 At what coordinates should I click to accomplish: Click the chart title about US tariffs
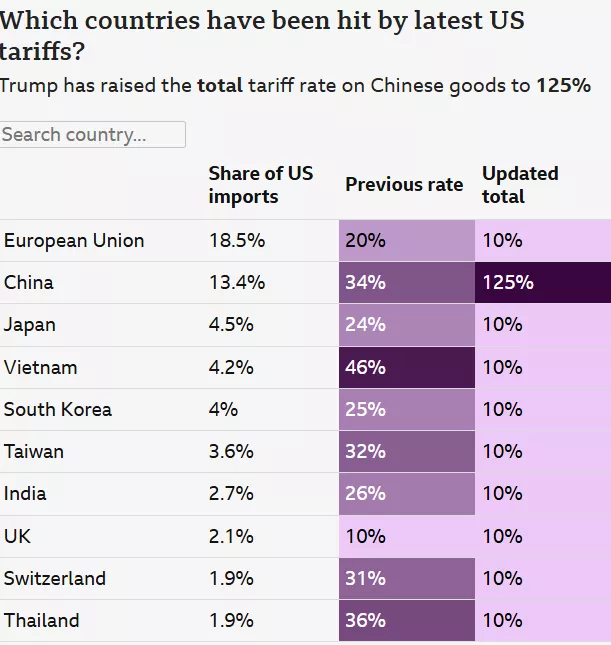(262, 35)
